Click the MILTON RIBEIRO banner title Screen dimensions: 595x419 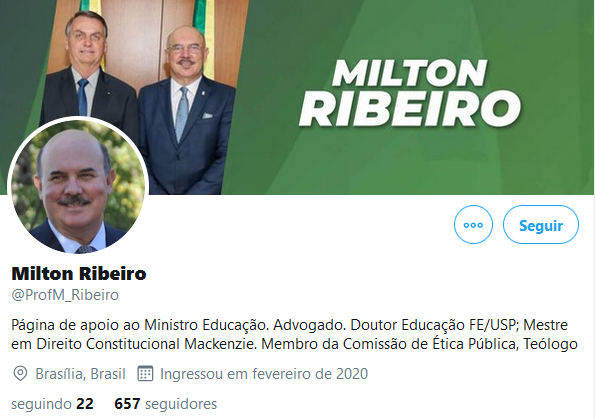pyautogui.click(x=410, y=93)
